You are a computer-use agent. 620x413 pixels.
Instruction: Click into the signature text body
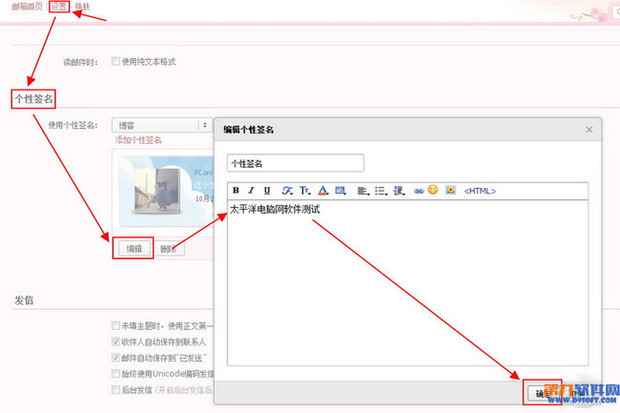pyautogui.click(x=408, y=283)
